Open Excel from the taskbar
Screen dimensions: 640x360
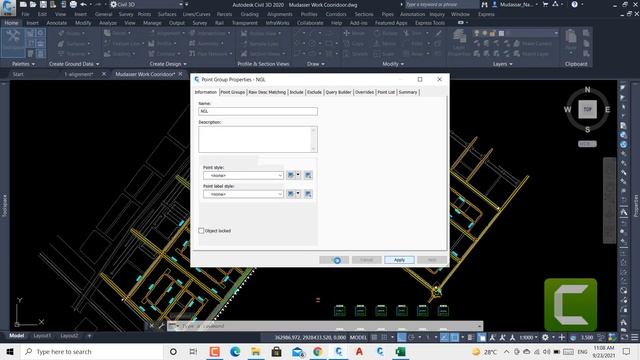[x=401, y=351]
